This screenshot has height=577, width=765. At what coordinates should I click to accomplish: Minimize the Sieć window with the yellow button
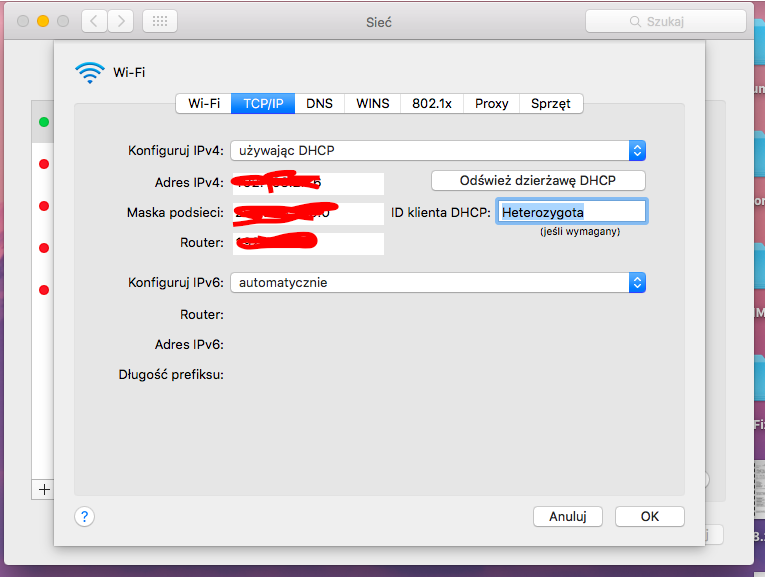click(43, 21)
